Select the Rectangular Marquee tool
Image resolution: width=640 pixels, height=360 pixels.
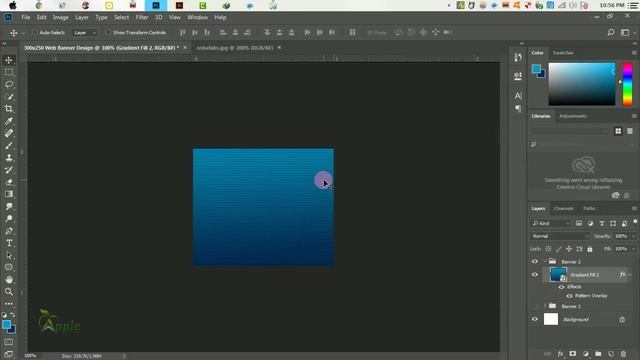click(x=9, y=72)
